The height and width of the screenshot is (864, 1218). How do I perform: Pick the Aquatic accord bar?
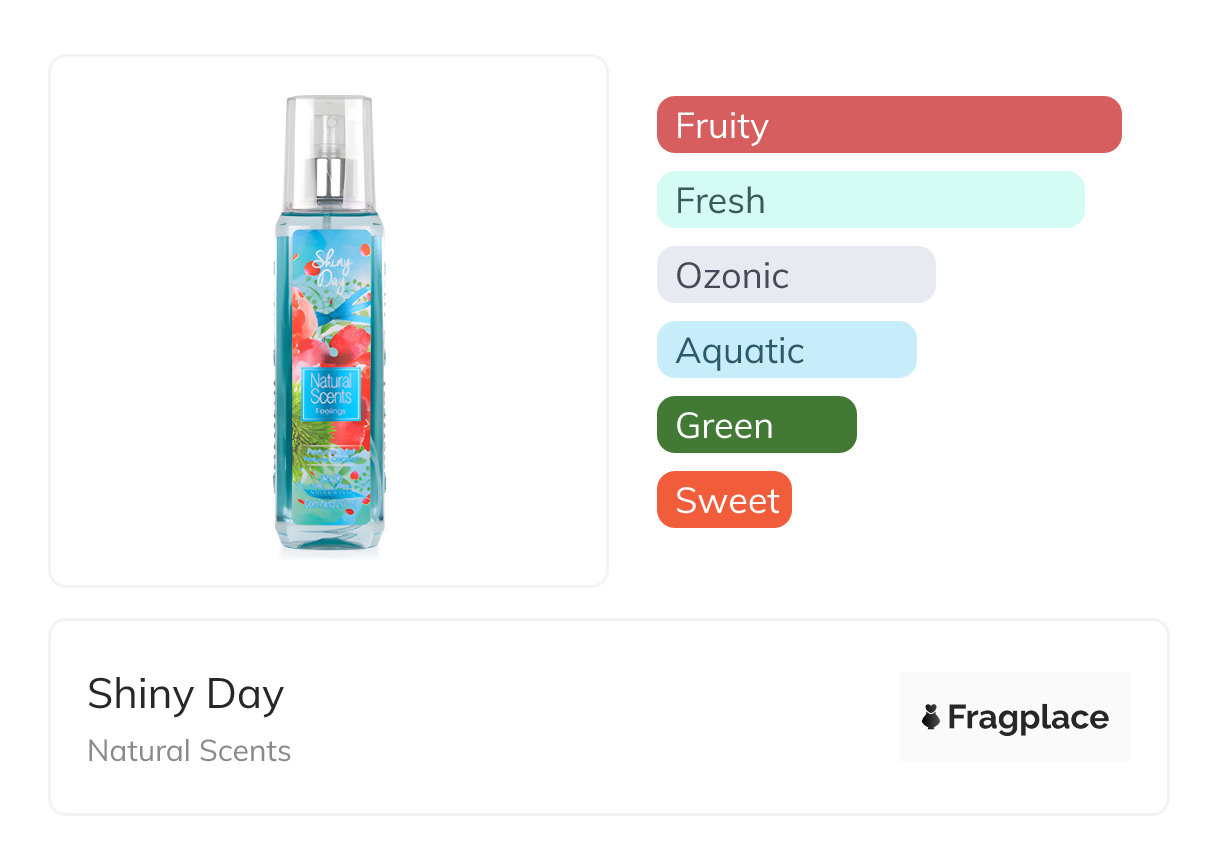point(786,350)
